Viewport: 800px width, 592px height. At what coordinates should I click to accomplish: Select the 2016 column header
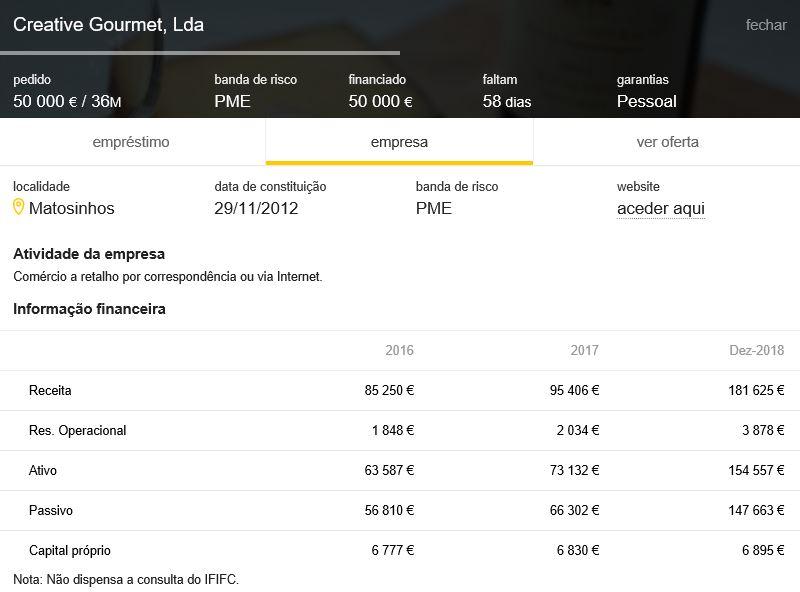399,351
